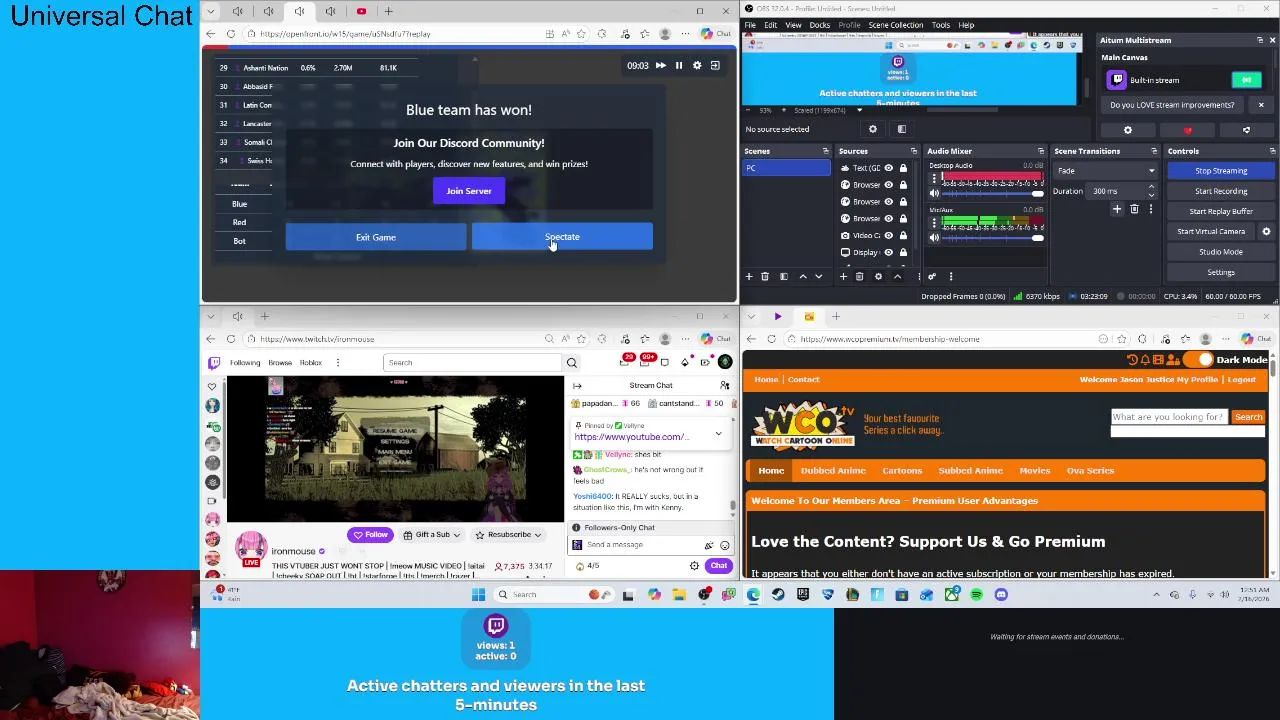
Task: Open Dubbed Anime tab on WCO site
Action: pyautogui.click(x=833, y=470)
